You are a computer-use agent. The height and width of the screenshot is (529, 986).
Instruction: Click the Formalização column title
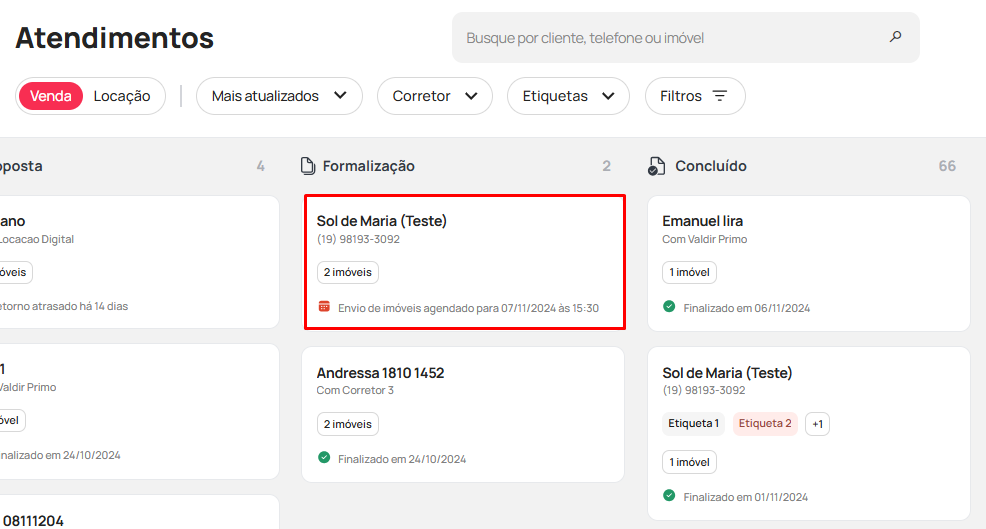(x=368, y=166)
